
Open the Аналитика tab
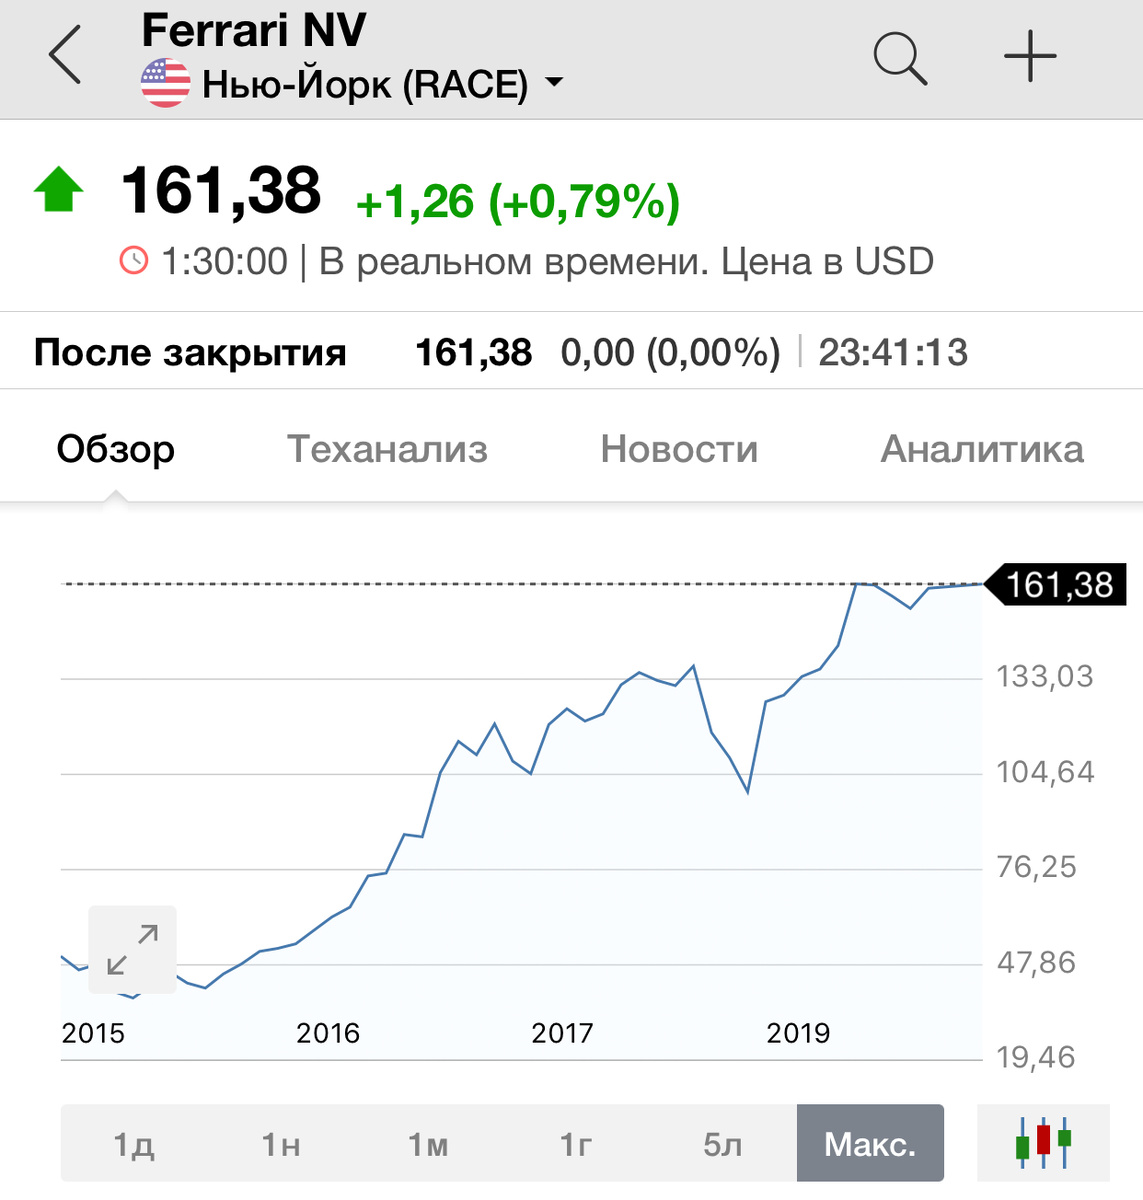982,449
